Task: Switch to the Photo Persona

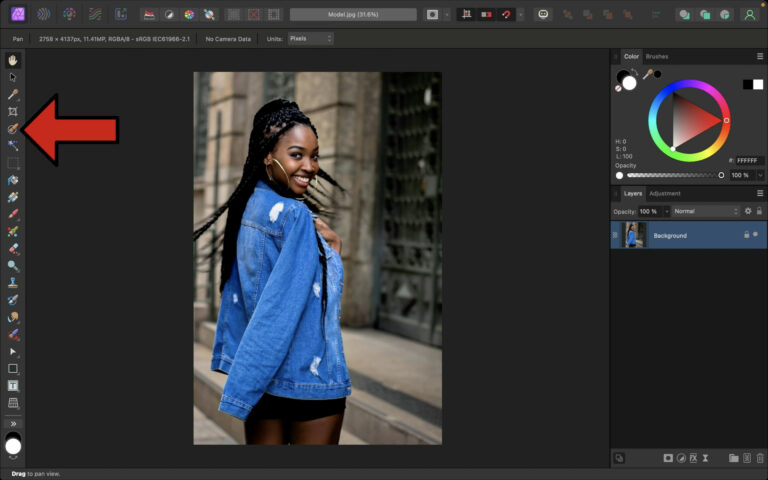Action: tap(18, 14)
